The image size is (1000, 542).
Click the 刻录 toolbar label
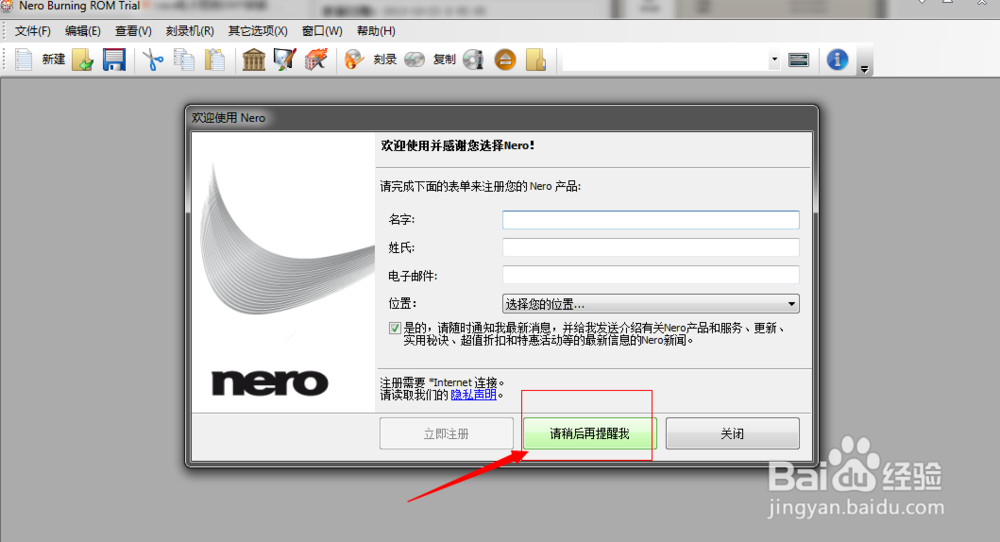(385, 59)
